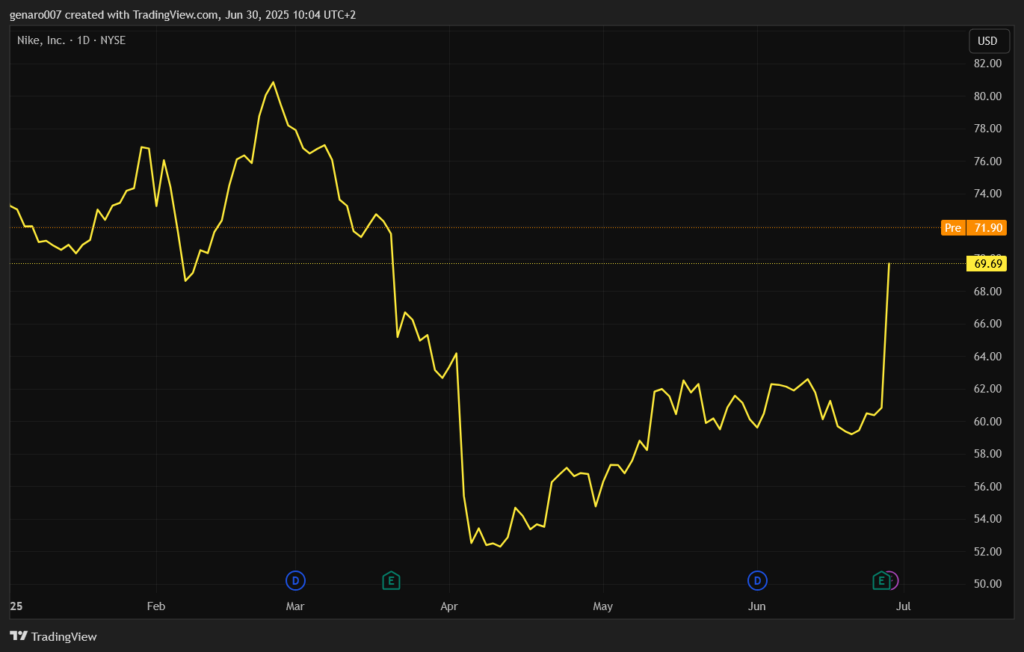Click the Jul label on time axis
The height and width of the screenshot is (652, 1024).
coord(903,606)
